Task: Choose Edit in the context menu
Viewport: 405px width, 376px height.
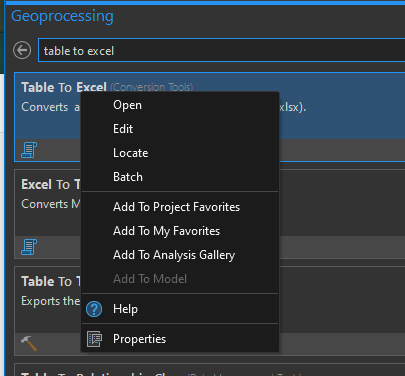Action: pyautogui.click(x=180, y=129)
